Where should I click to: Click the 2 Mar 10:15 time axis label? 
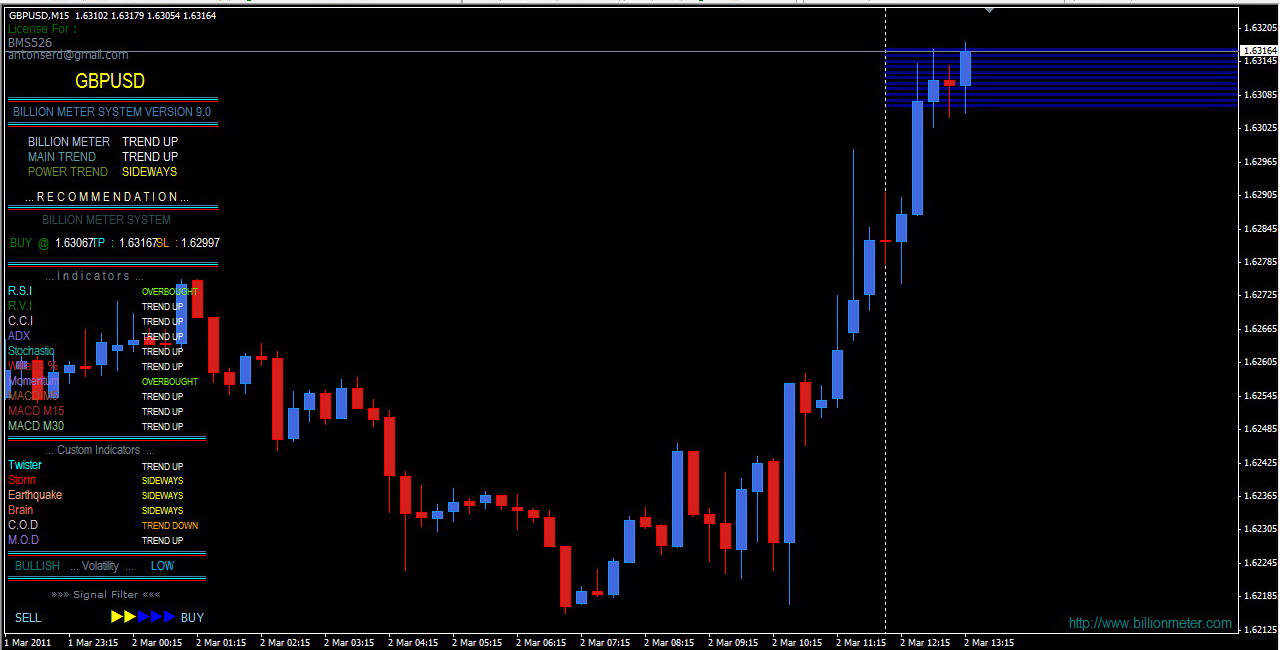click(797, 643)
